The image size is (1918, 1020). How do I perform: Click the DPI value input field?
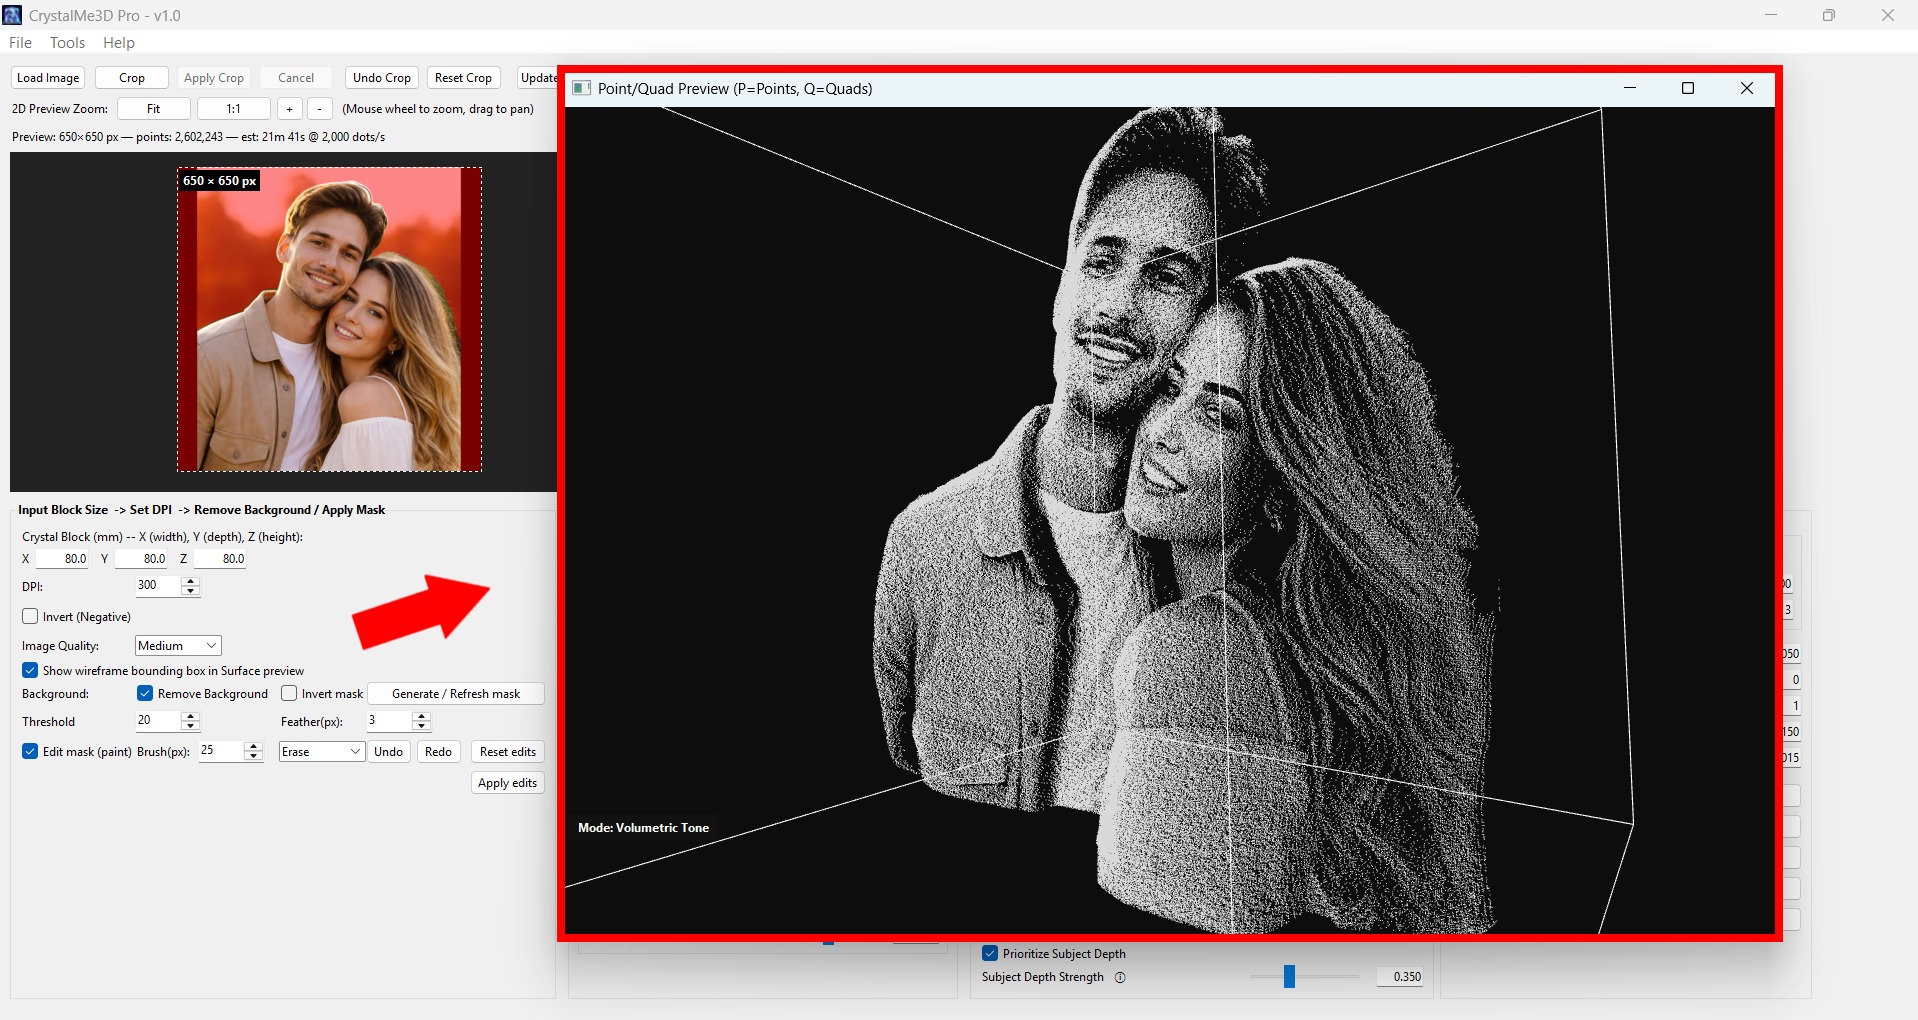click(158, 586)
